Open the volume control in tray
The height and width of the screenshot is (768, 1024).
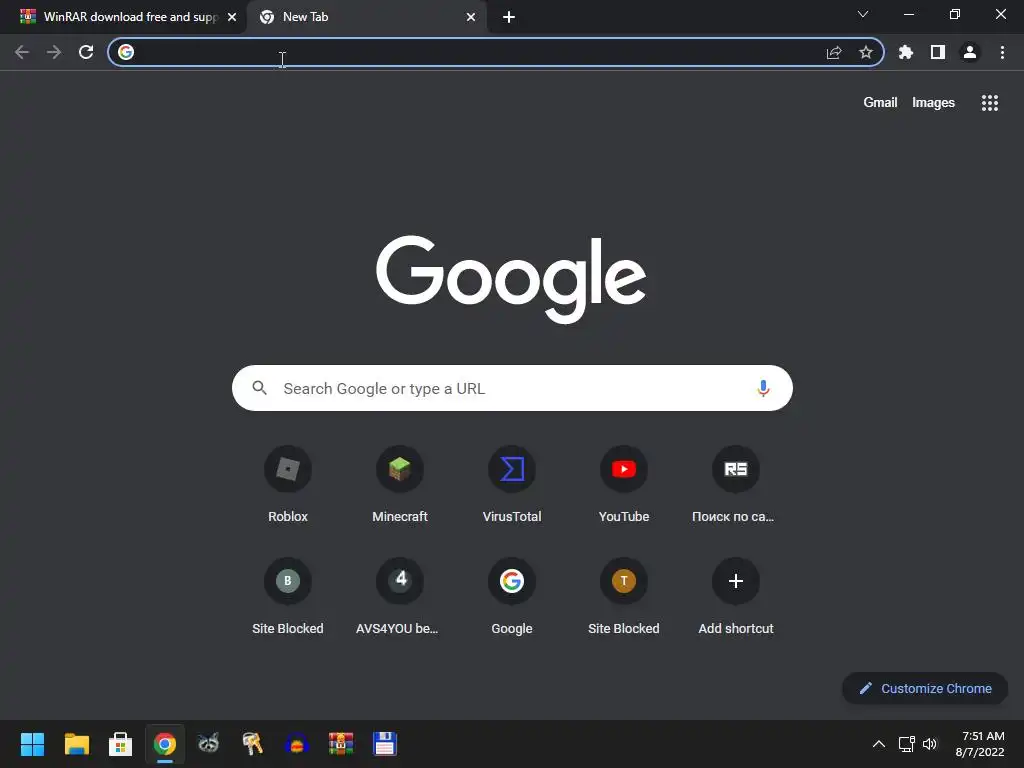930,744
